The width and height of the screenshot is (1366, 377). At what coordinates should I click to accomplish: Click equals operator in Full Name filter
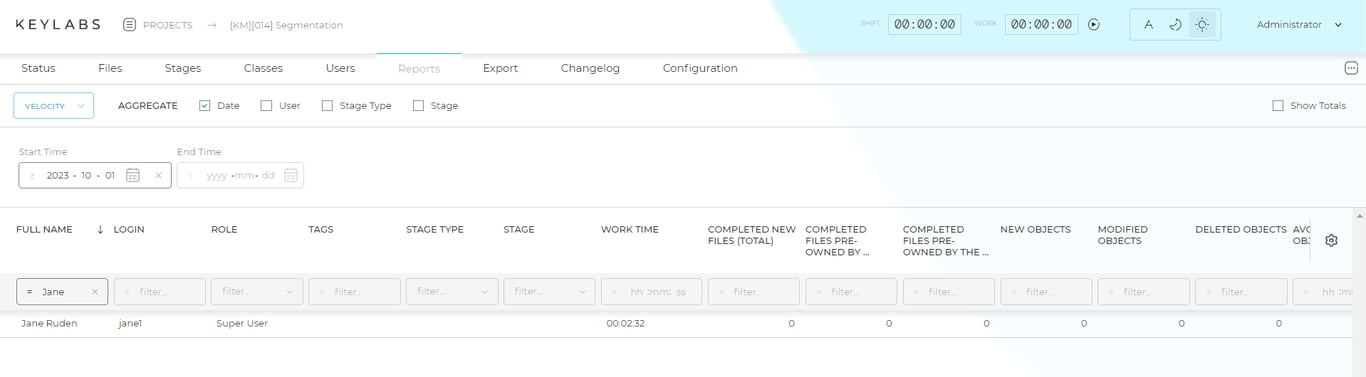pos(29,292)
